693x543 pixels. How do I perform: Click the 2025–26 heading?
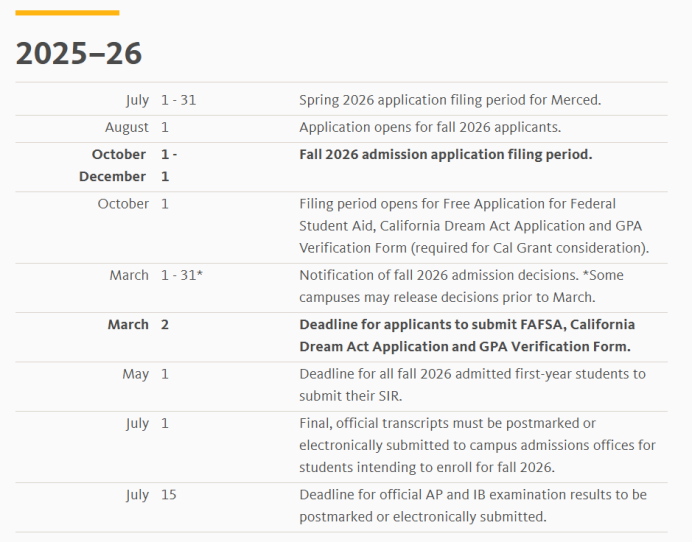(x=79, y=53)
